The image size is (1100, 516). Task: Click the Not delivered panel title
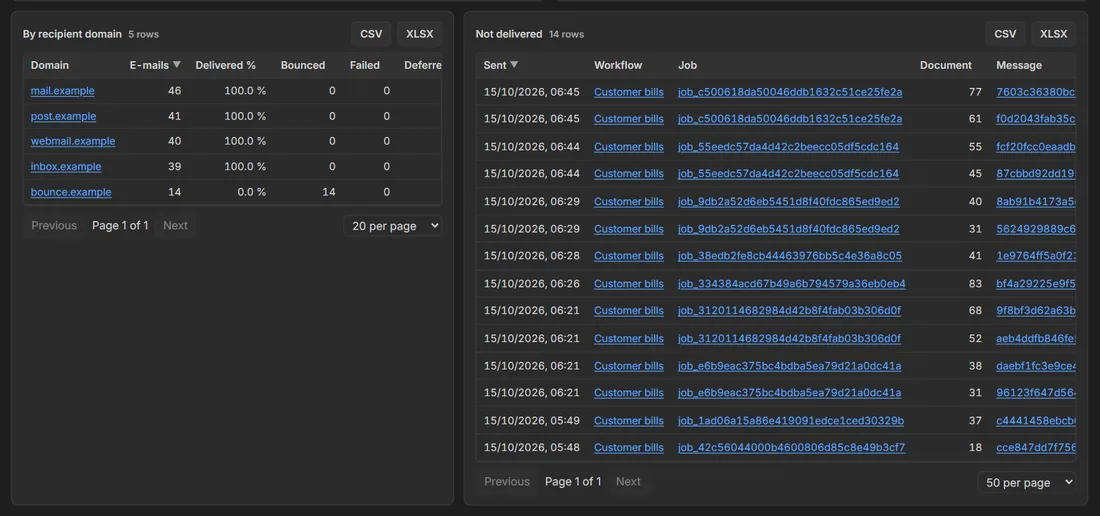click(x=509, y=34)
